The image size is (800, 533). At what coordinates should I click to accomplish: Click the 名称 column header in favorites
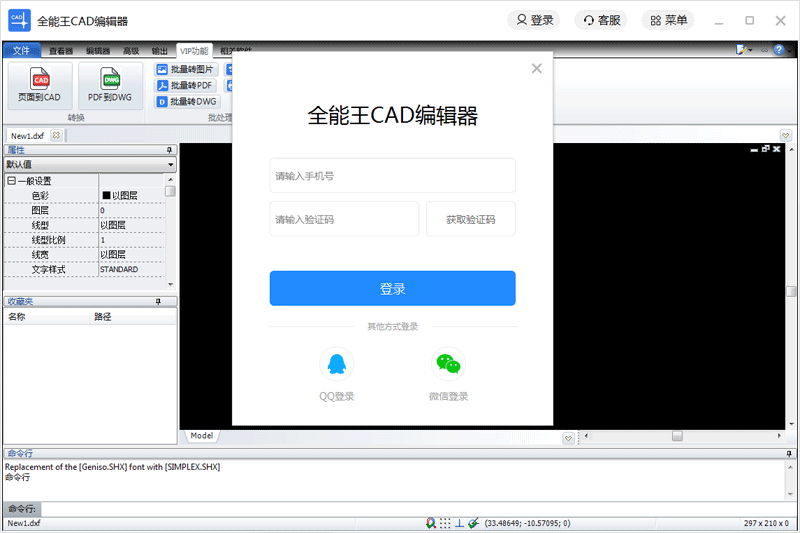(x=47, y=317)
